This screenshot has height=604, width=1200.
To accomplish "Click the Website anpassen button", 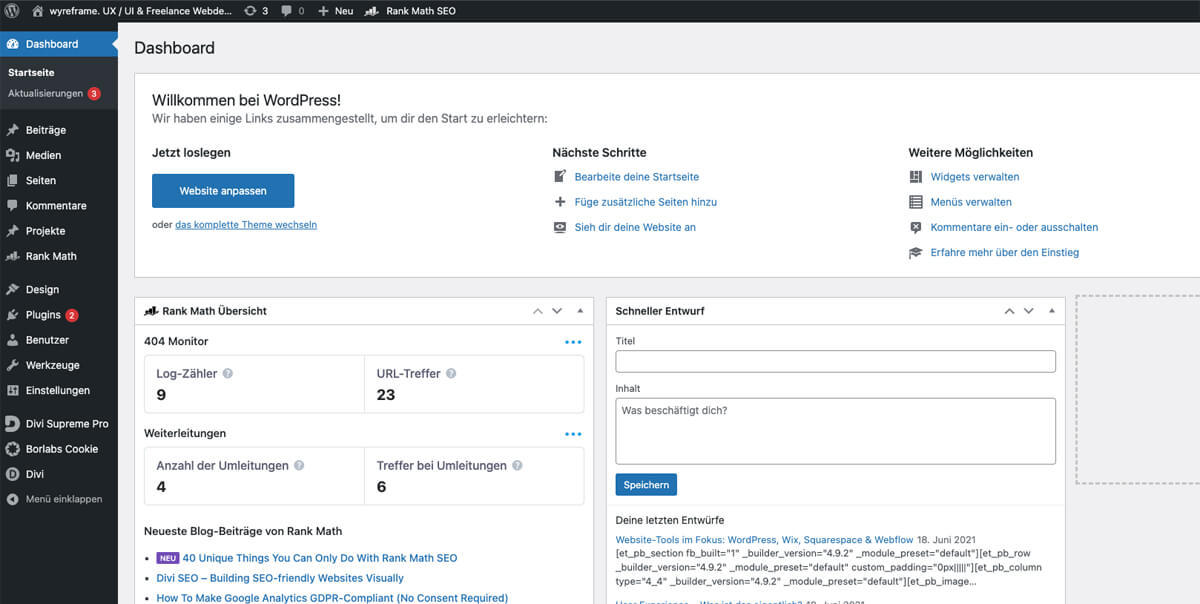I will 223,191.
